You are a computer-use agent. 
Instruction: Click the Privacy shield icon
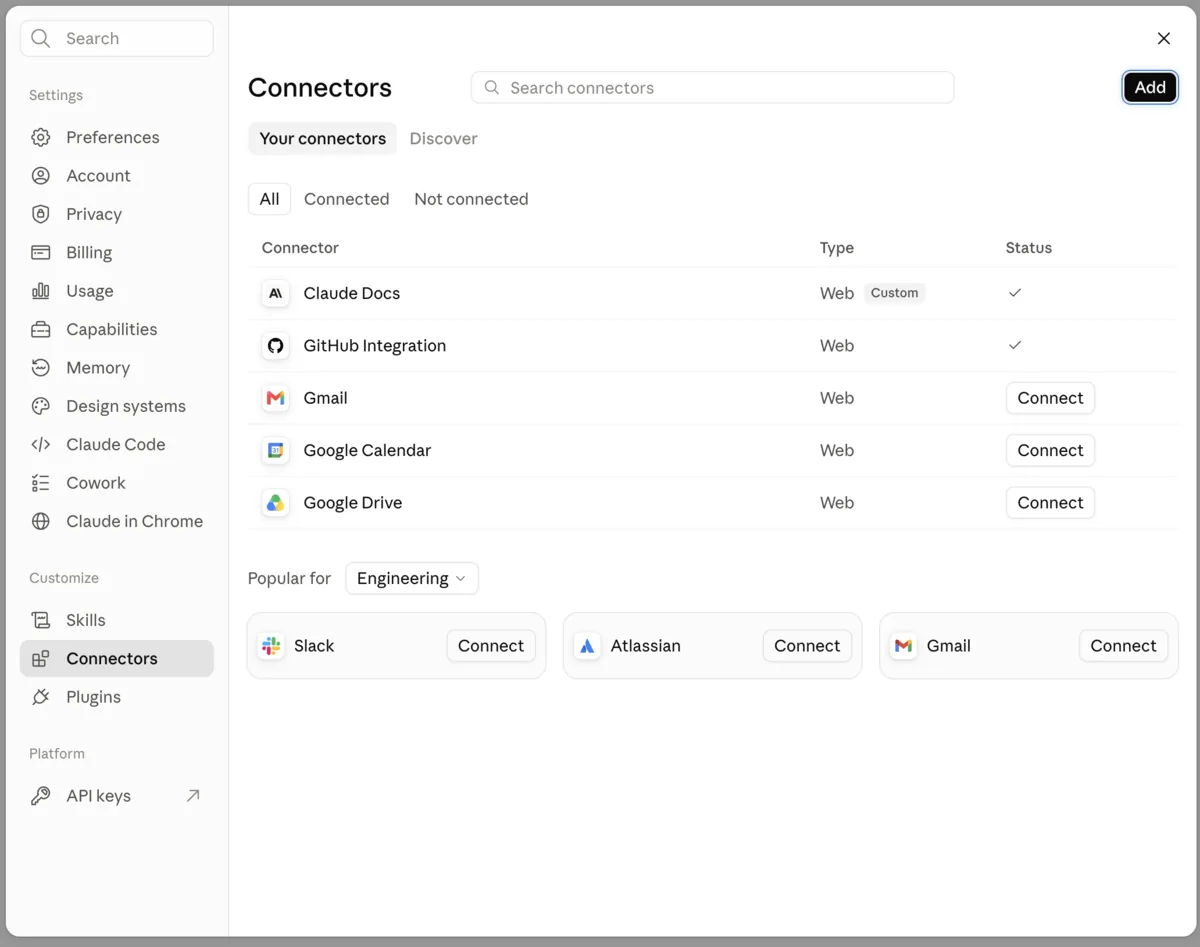(41, 214)
